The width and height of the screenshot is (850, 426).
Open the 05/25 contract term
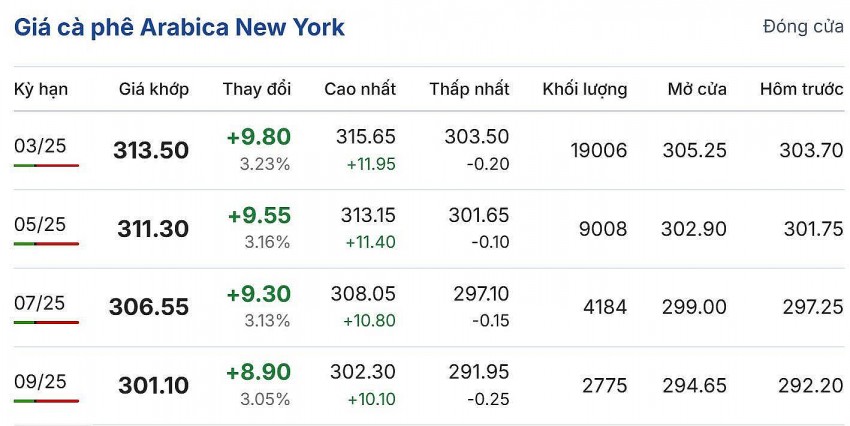[40, 224]
